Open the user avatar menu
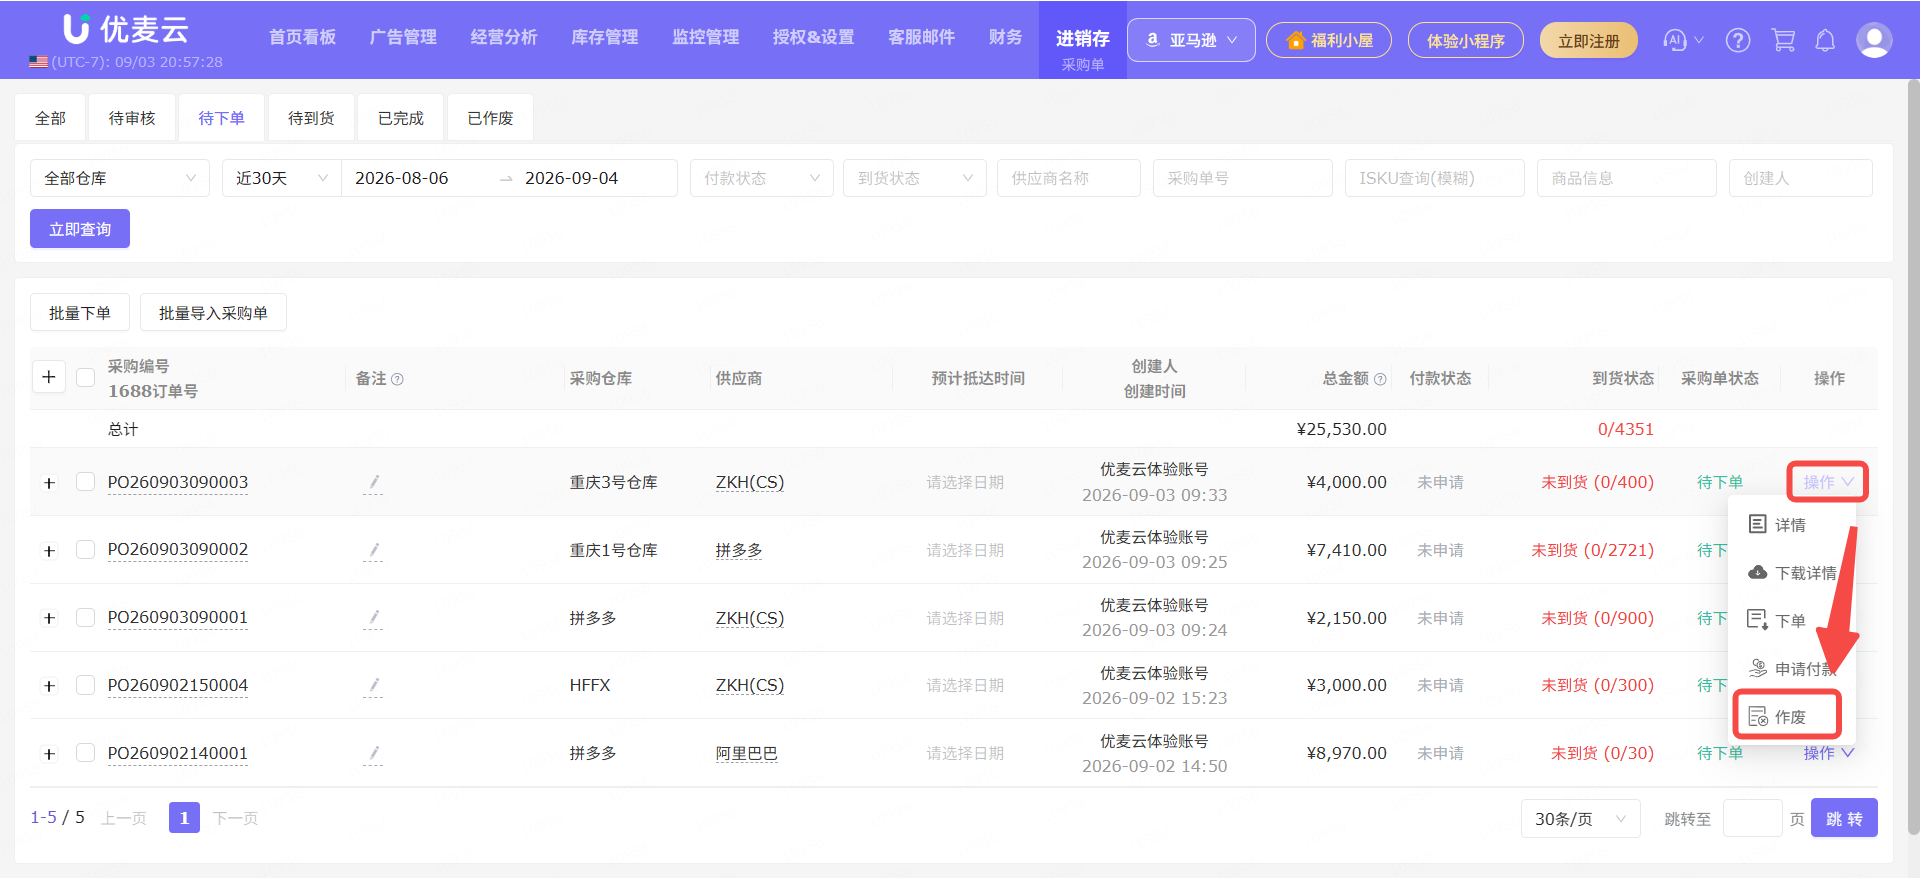 pos(1874,40)
